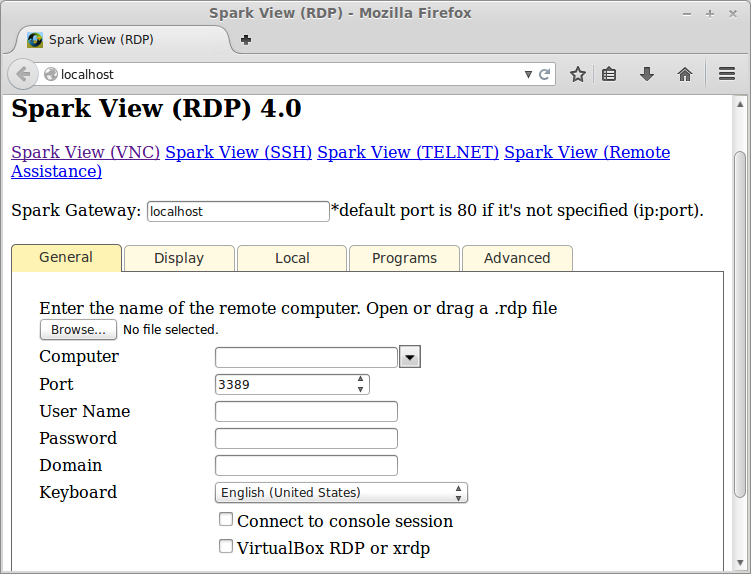The width and height of the screenshot is (751, 574).
Task: Open the bookmarks list icon
Action: (609, 74)
